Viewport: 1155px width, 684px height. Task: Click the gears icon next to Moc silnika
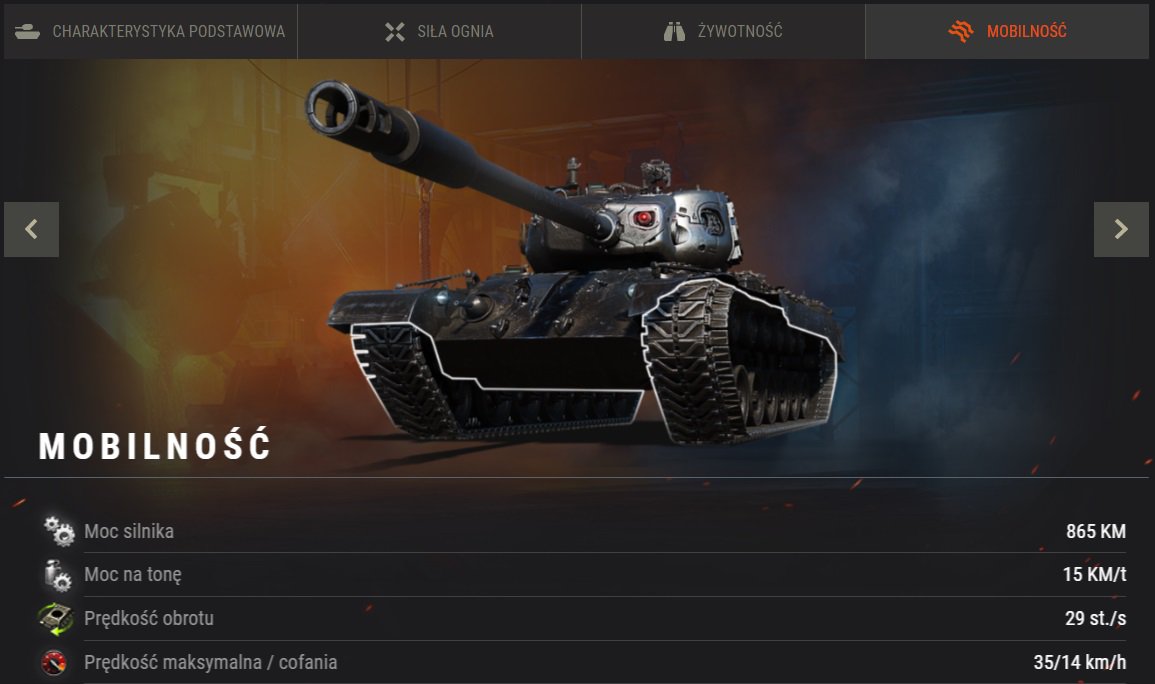58,531
